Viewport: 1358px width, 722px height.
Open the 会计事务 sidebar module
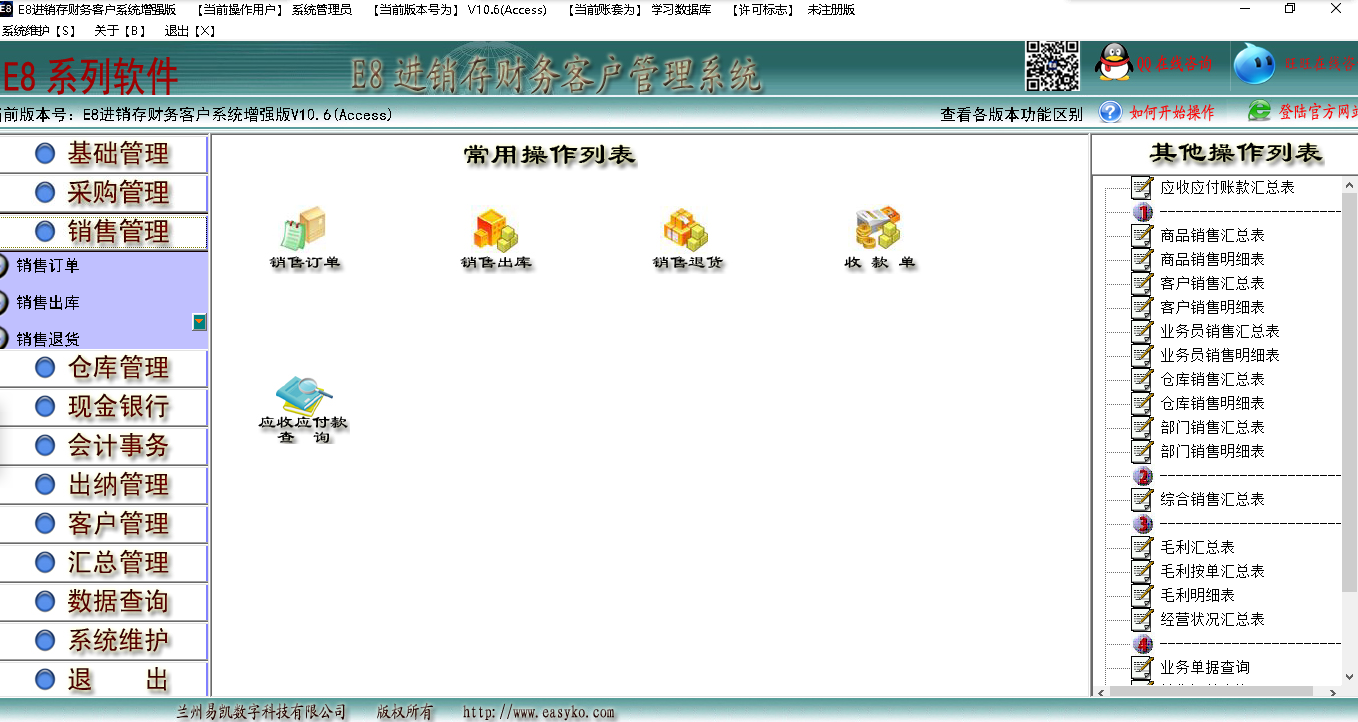coord(103,446)
